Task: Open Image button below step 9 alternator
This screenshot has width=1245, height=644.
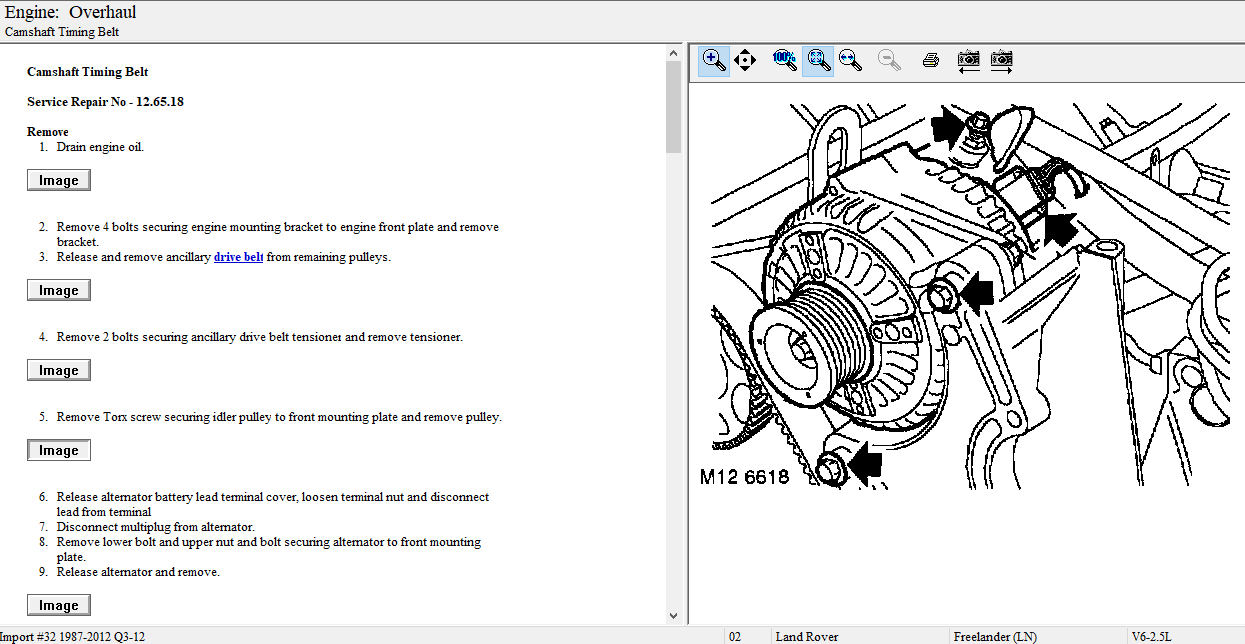Action: point(59,605)
